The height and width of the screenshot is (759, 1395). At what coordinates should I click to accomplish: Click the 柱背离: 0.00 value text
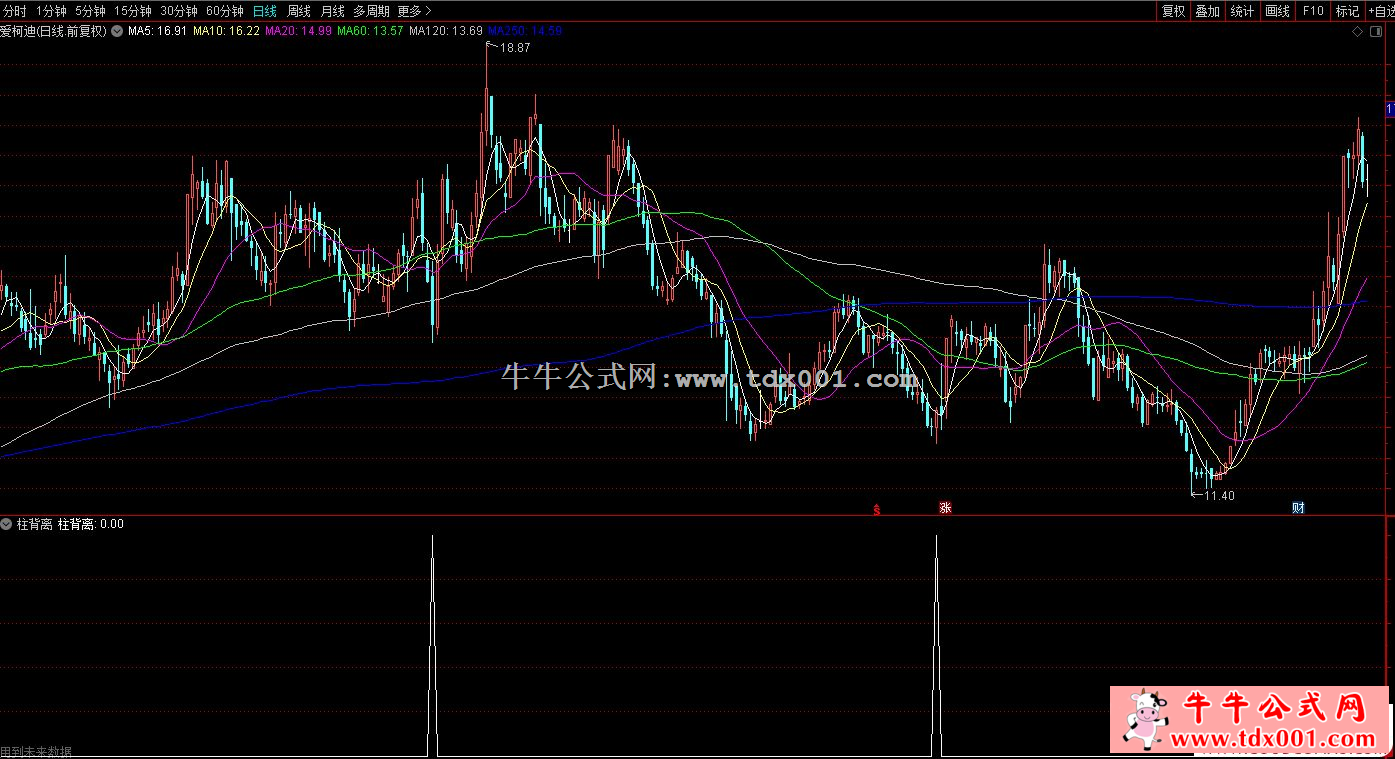click(91, 524)
